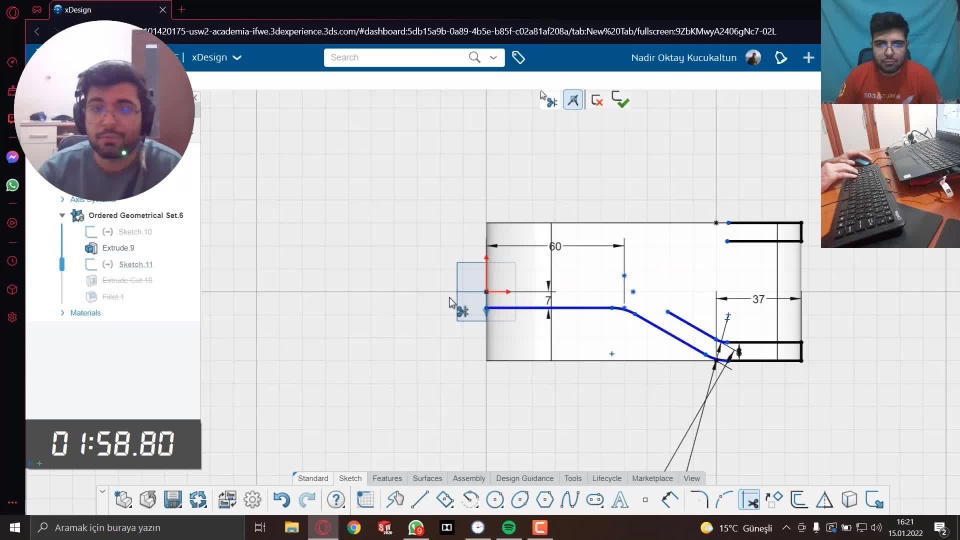The height and width of the screenshot is (540, 960).
Task: Select the offset entities tool
Action: pos(799,500)
